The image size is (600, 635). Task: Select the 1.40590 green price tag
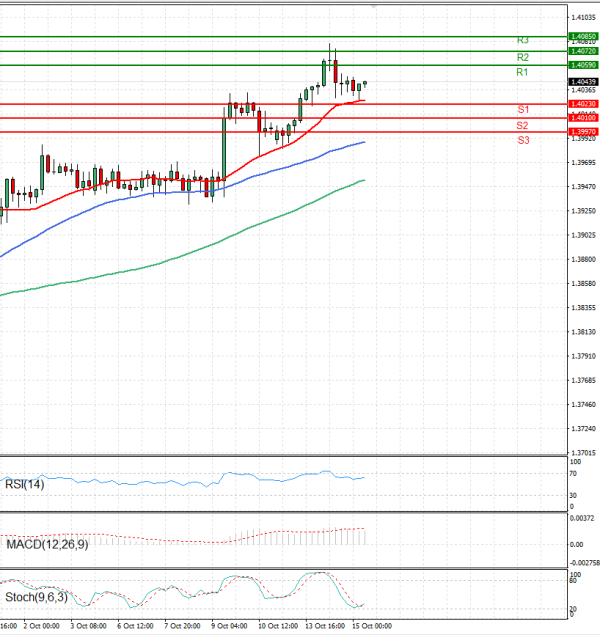583,65
